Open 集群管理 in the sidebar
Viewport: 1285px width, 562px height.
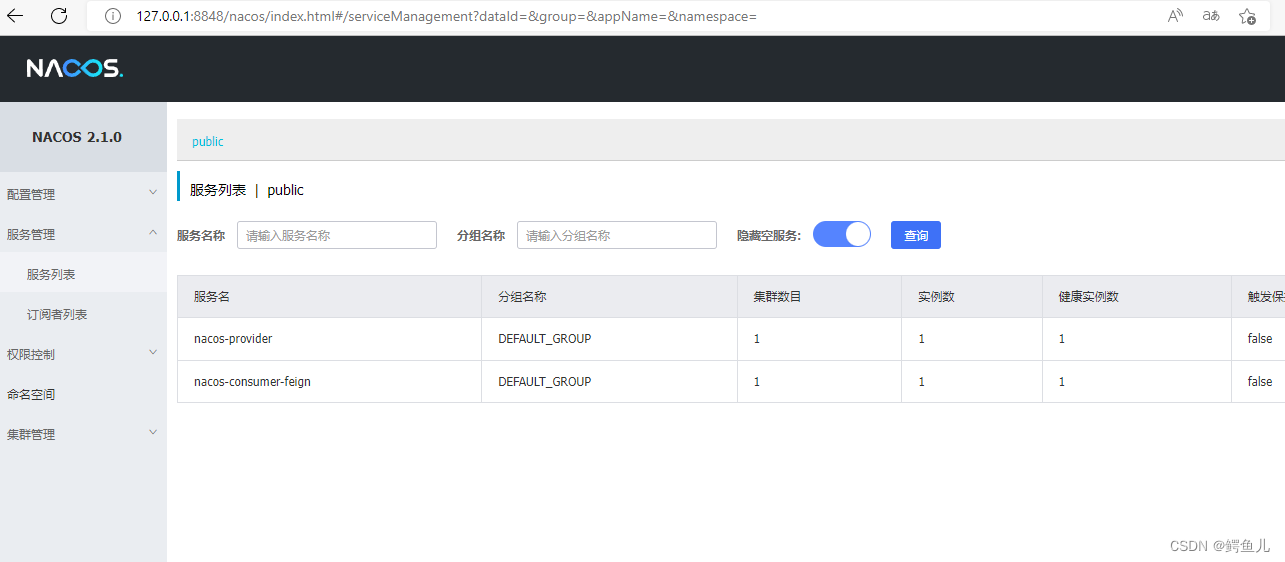tap(31, 434)
